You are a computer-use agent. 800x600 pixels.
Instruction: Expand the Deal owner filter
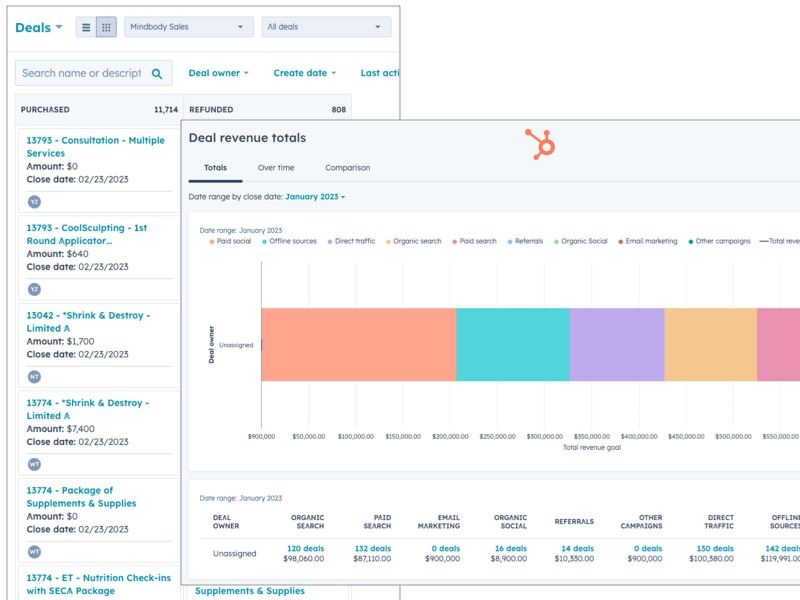(x=218, y=73)
